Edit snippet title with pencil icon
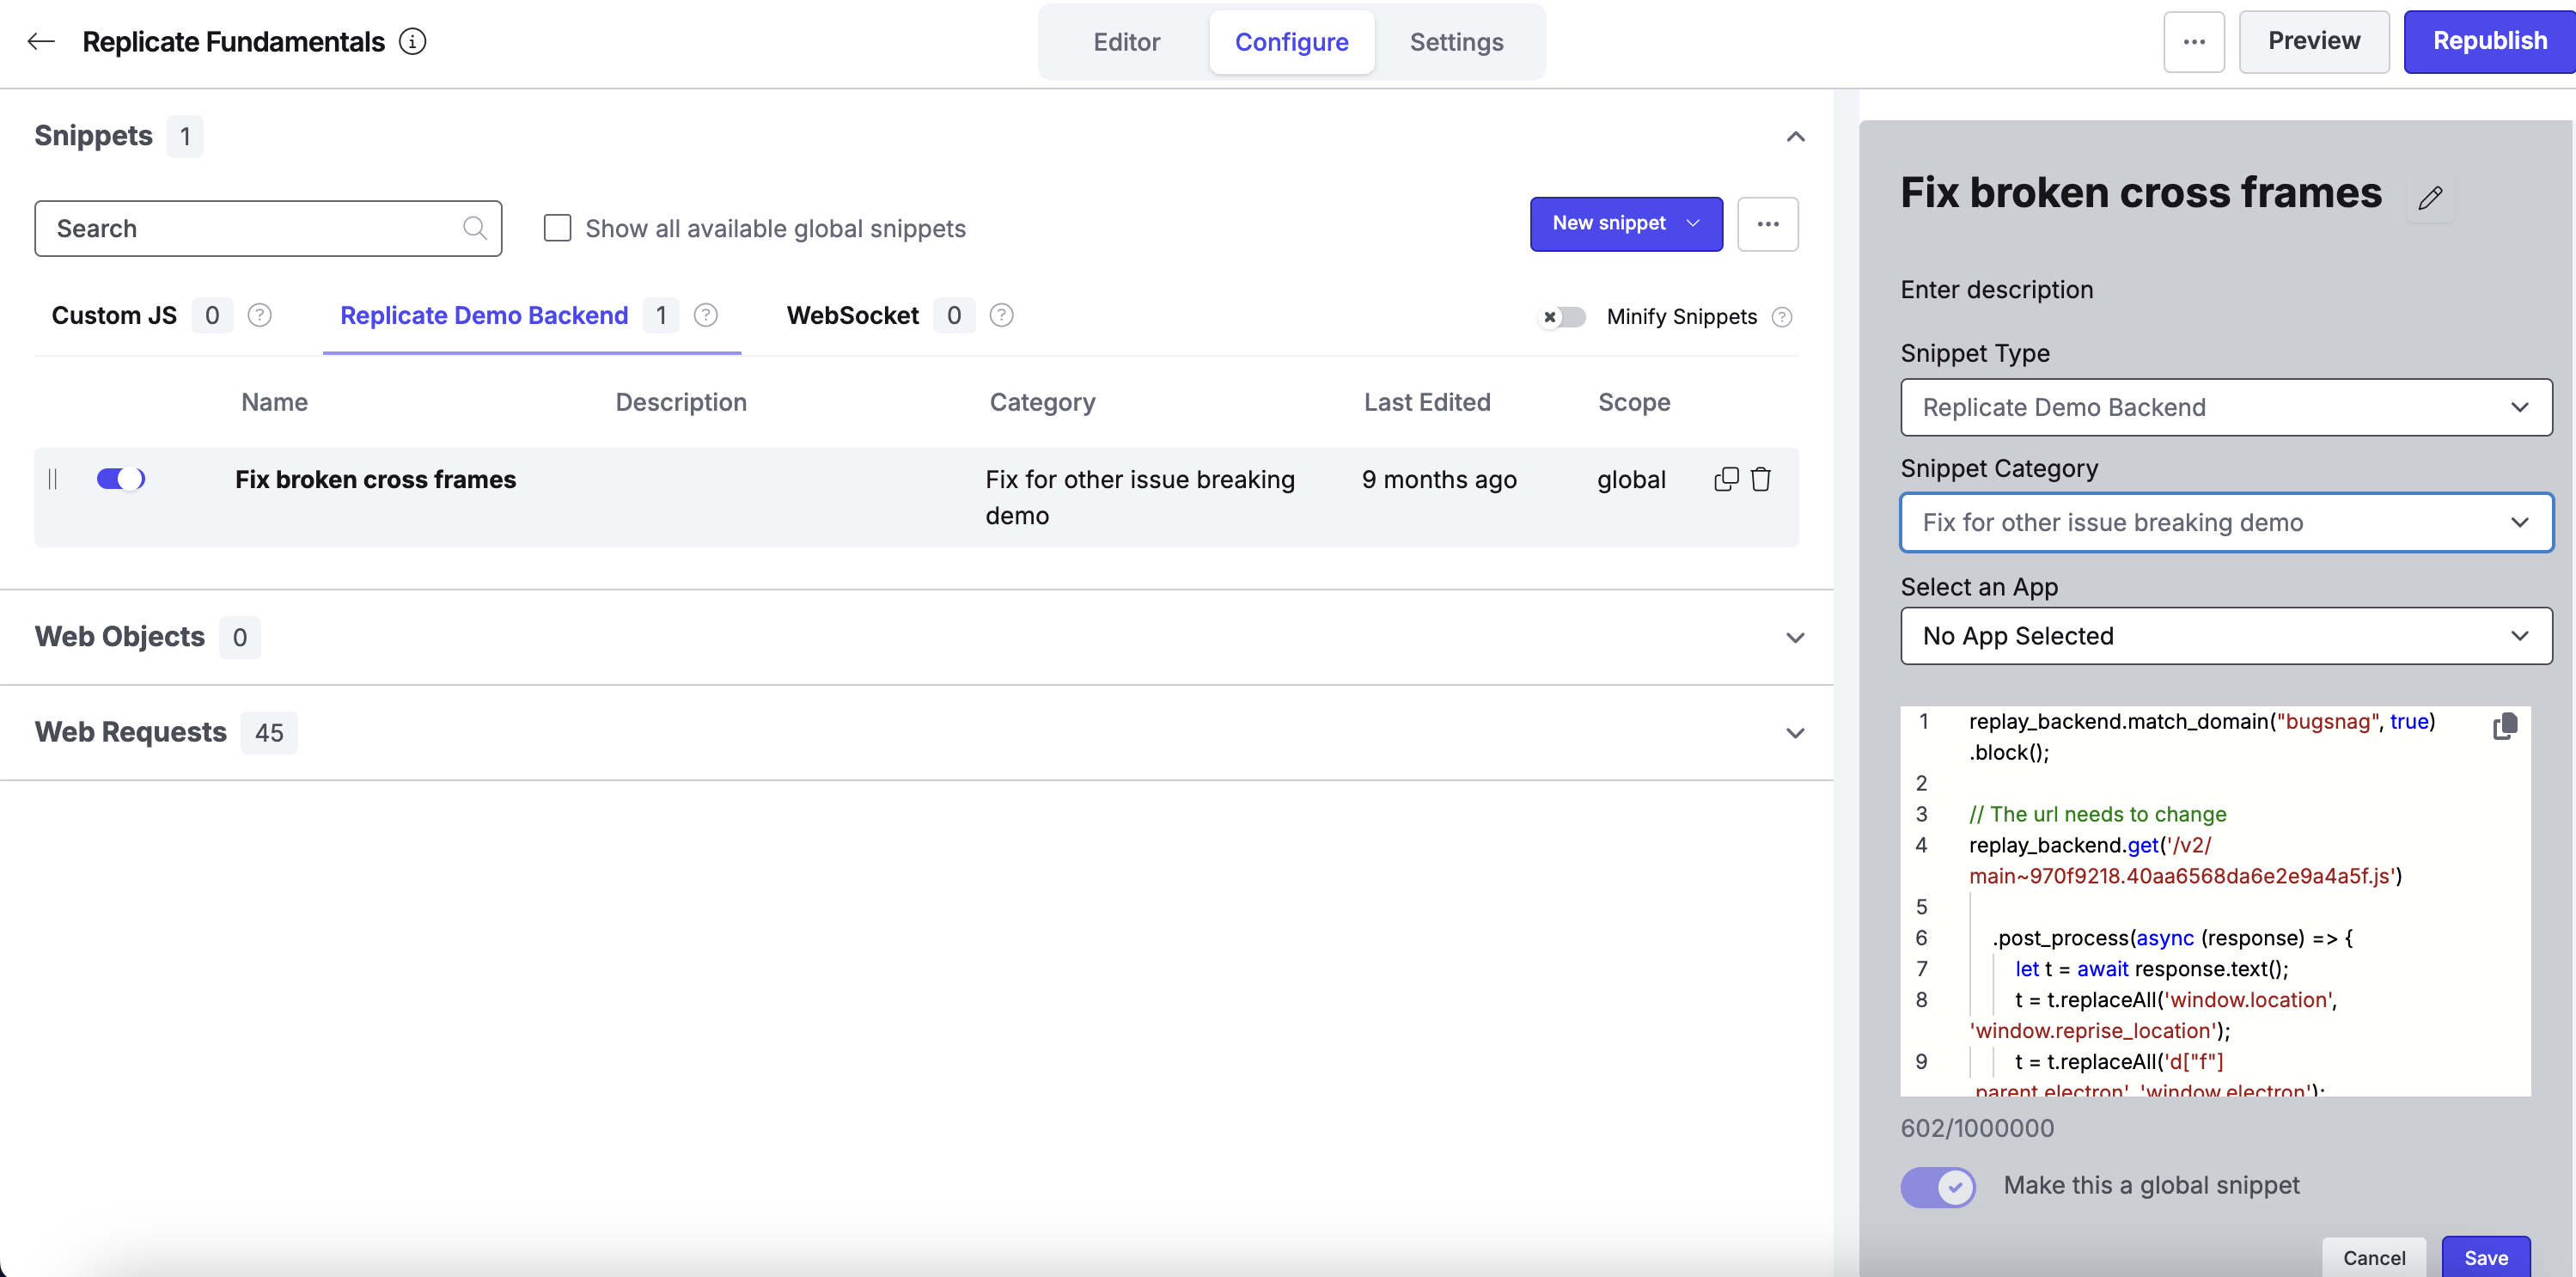Screen dimensions: 2576x1277 pyautogui.click(x=2430, y=198)
